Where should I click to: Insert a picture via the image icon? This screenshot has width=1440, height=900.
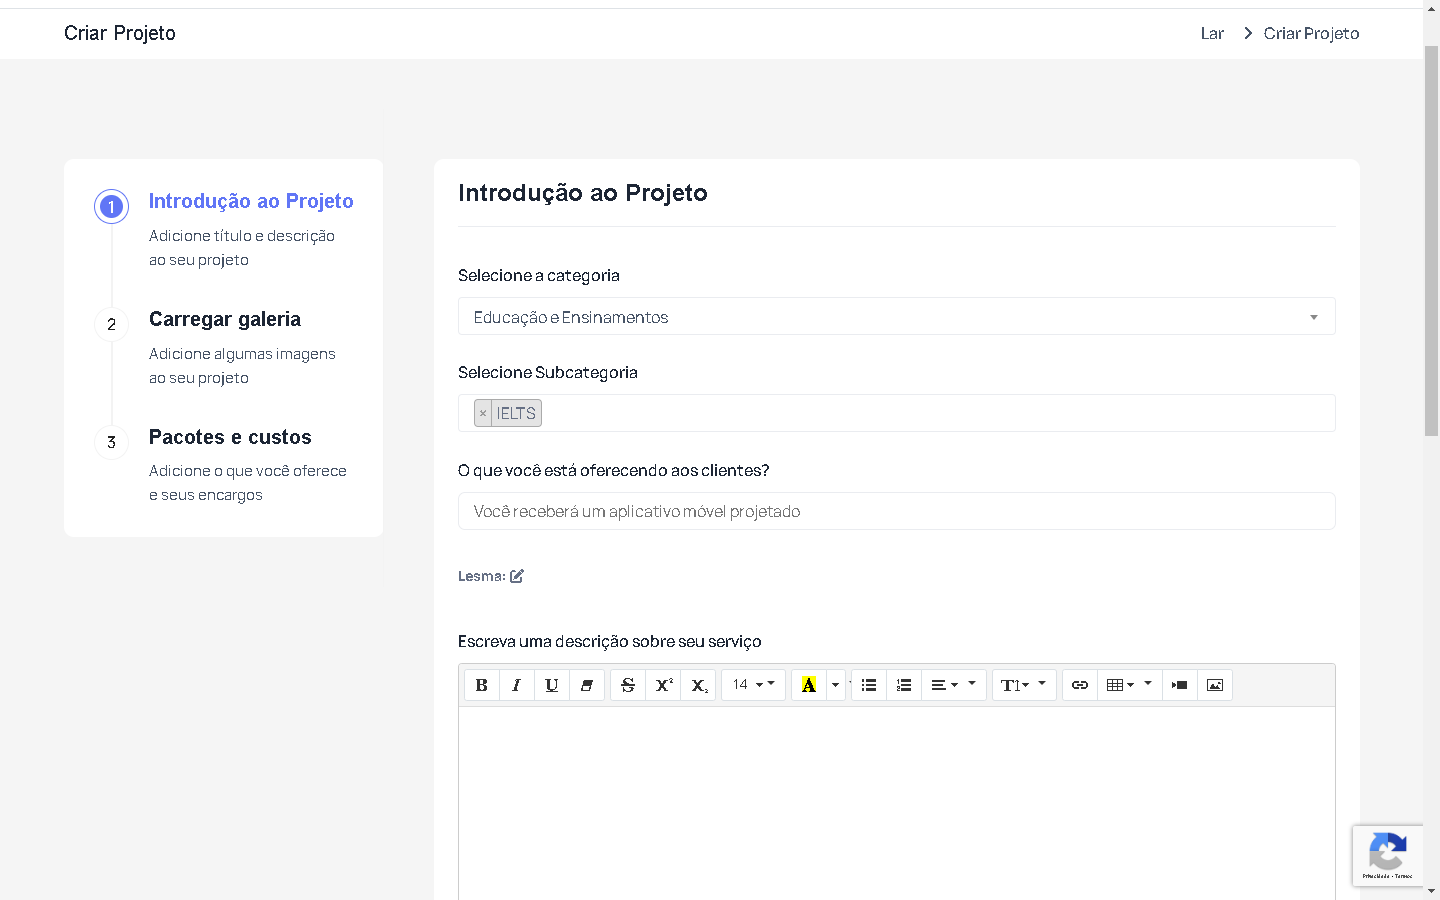tap(1215, 685)
